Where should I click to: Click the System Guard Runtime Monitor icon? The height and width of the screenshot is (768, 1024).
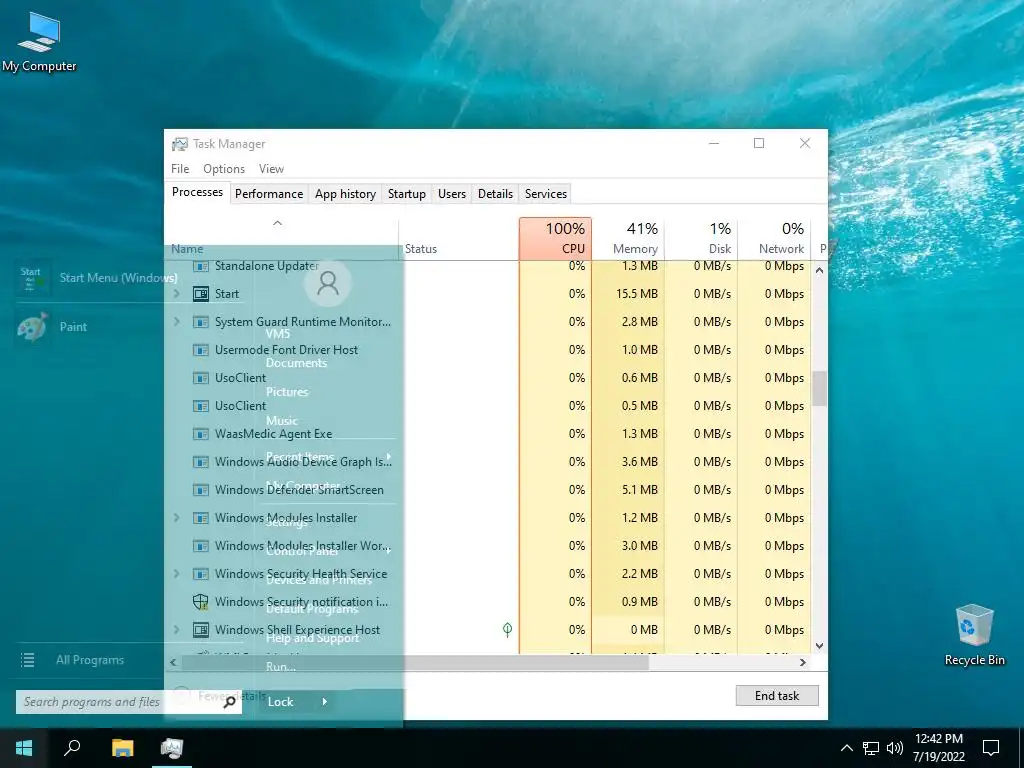click(x=201, y=322)
